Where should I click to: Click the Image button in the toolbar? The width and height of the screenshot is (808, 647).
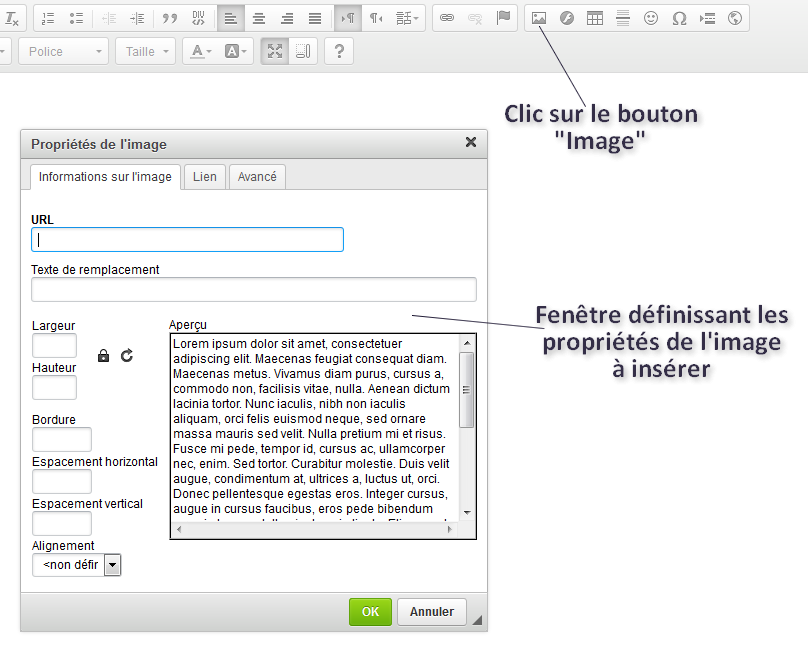pyautogui.click(x=539, y=18)
